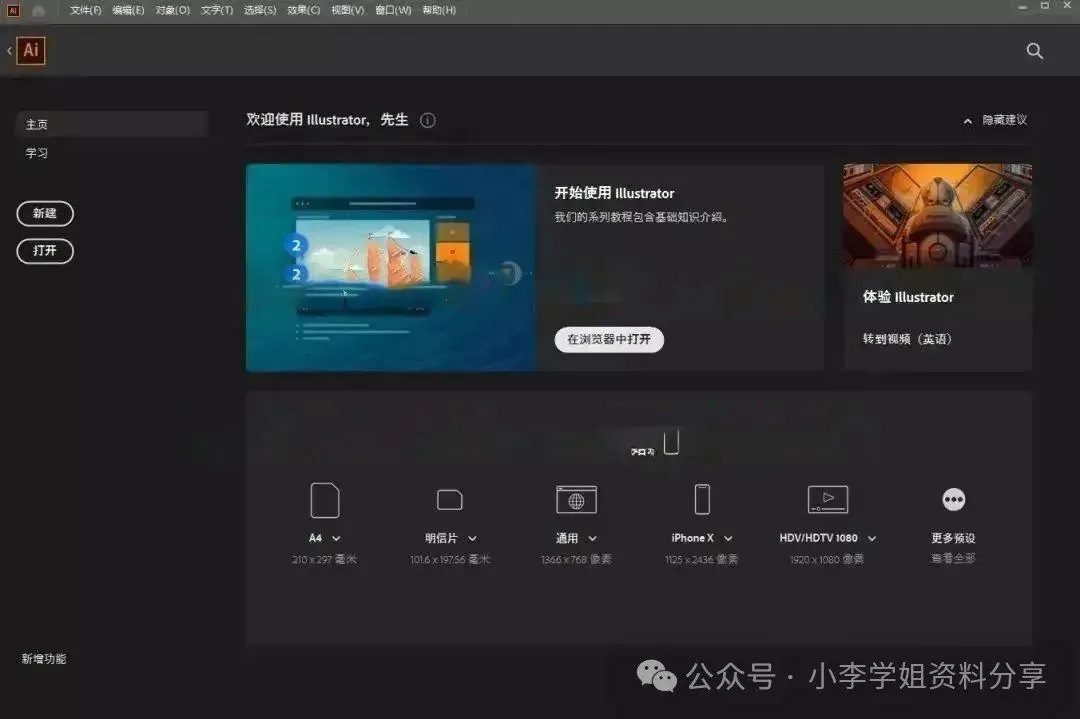Viewport: 1080px width, 719px height.
Task: Click the back arrow left of the Ai logo
Action: click(9, 50)
